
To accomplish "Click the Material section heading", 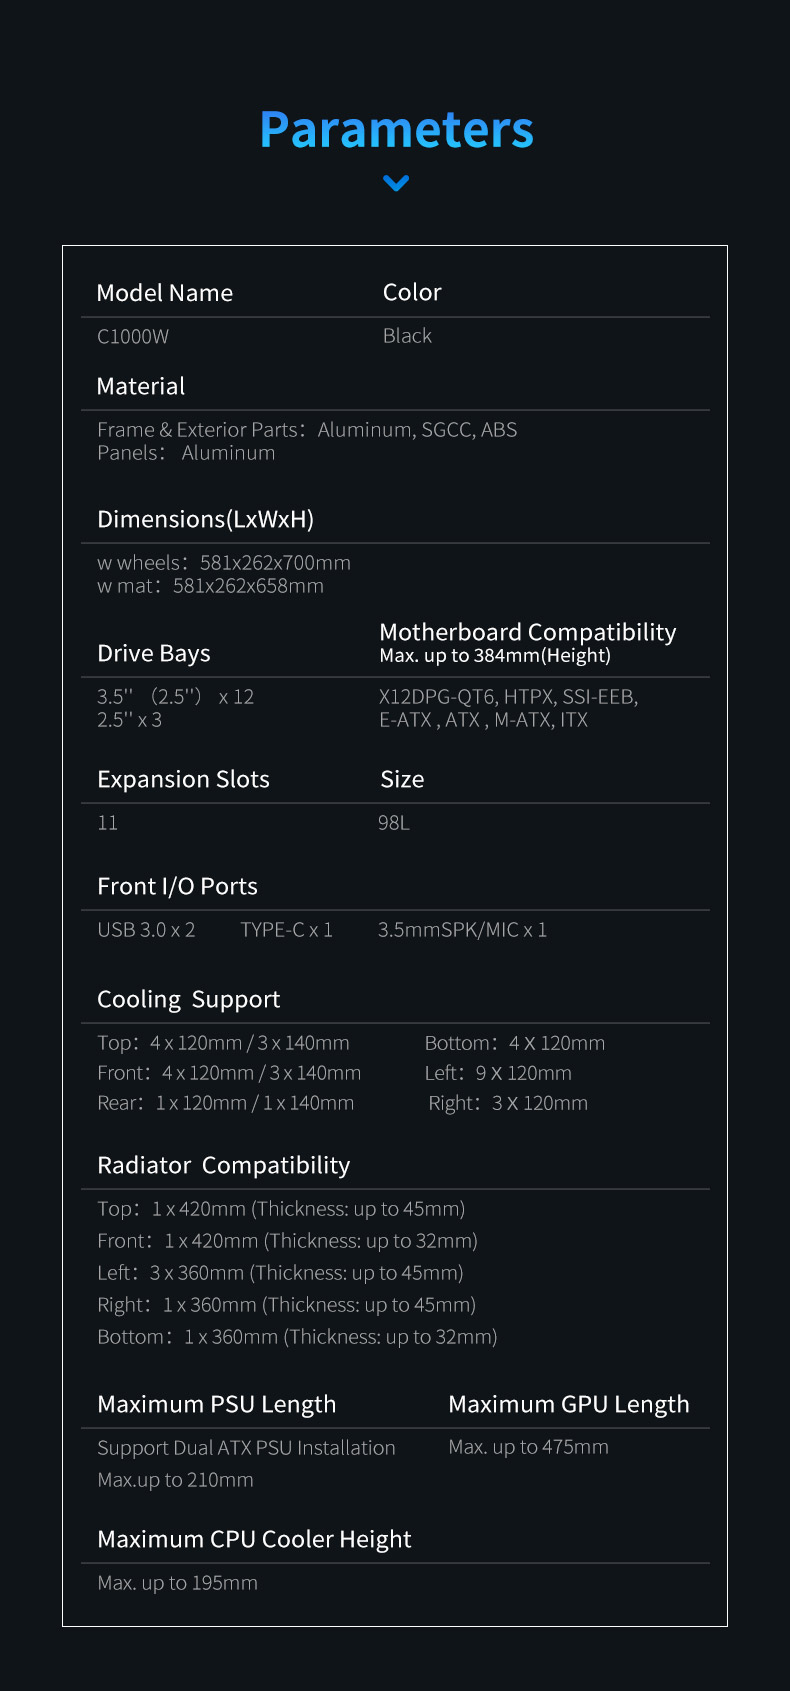I will coord(141,386).
